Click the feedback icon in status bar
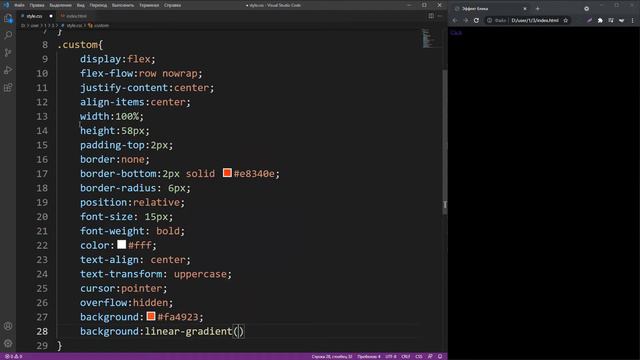The width and height of the screenshot is (640, 360). click(x=430, y=356)
